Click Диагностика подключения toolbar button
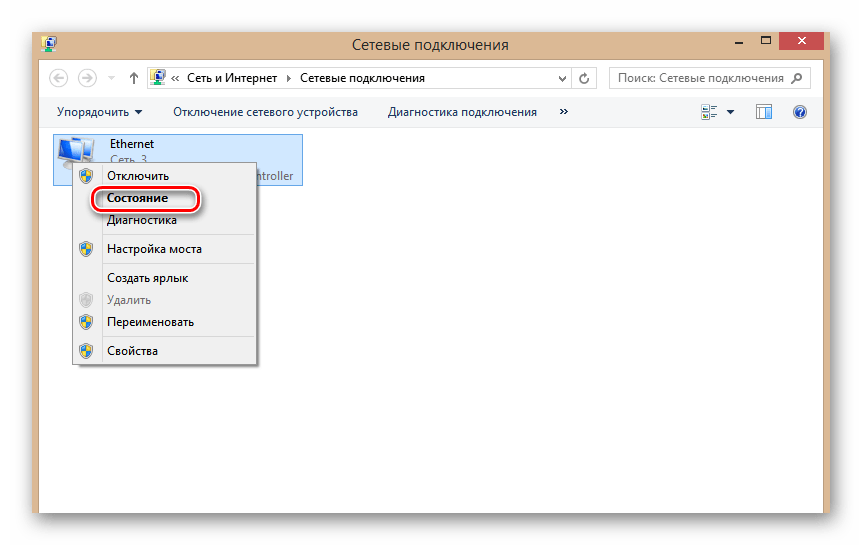This screenshot has height=545, width=862. pos(462,112)
